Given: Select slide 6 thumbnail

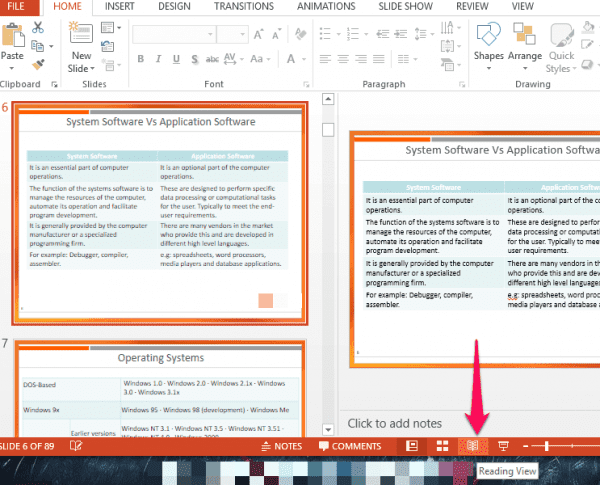Looking at the screenshot, I should 160,213.
